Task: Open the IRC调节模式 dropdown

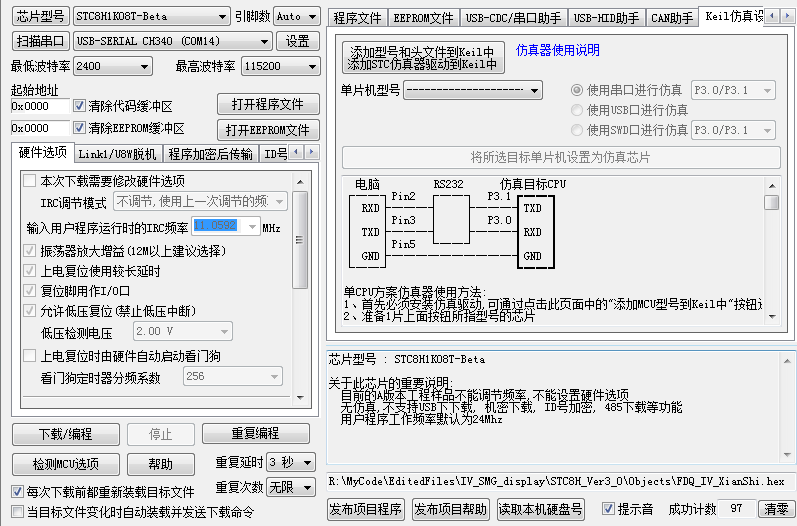Action: point(200,202)
